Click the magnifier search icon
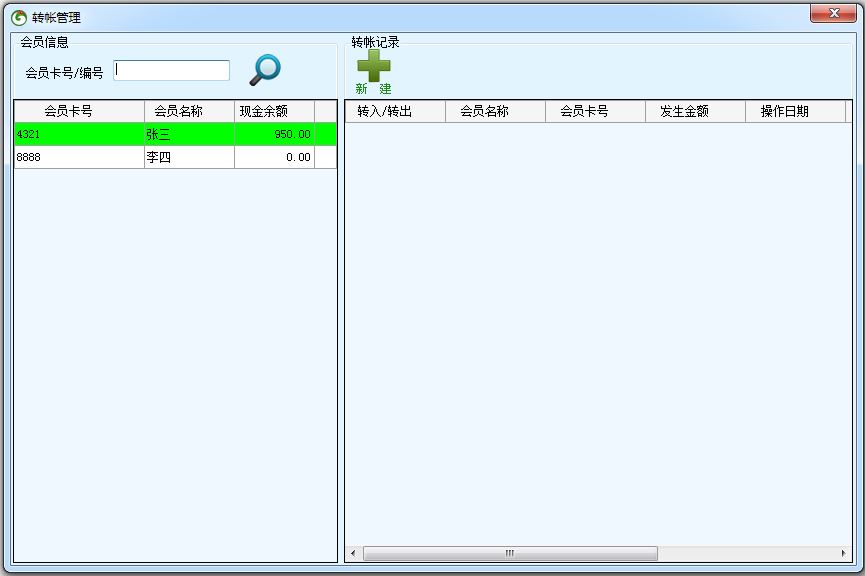Viewport: 865px width, 576px height. click(x=265, y=70)
